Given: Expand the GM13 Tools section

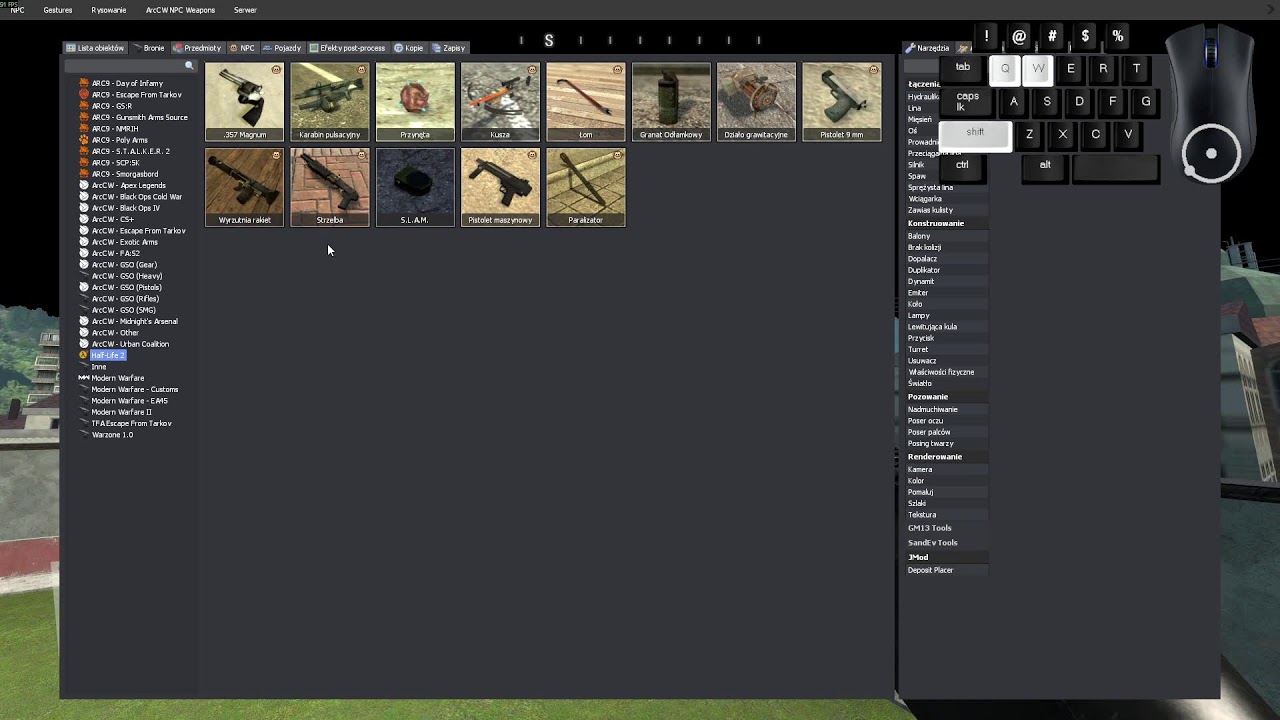Looking at the screenshot, I should (945, 528).
